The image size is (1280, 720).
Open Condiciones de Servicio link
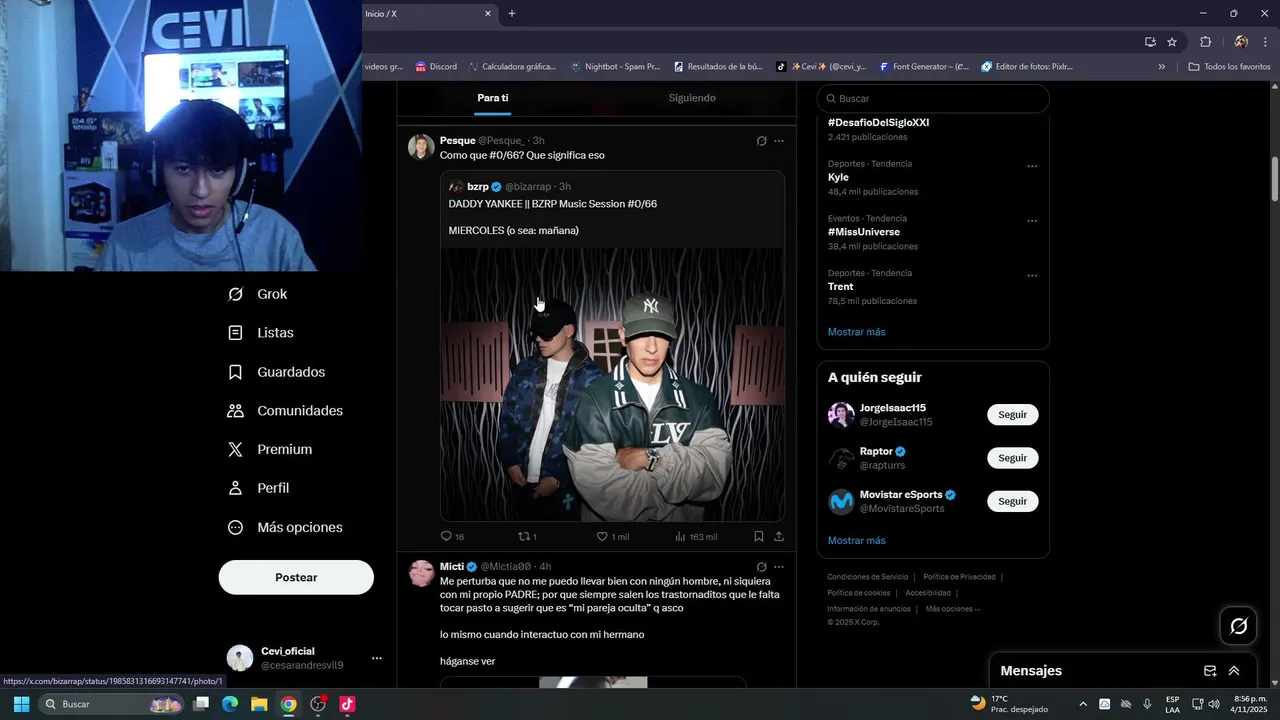pos(867,577)
